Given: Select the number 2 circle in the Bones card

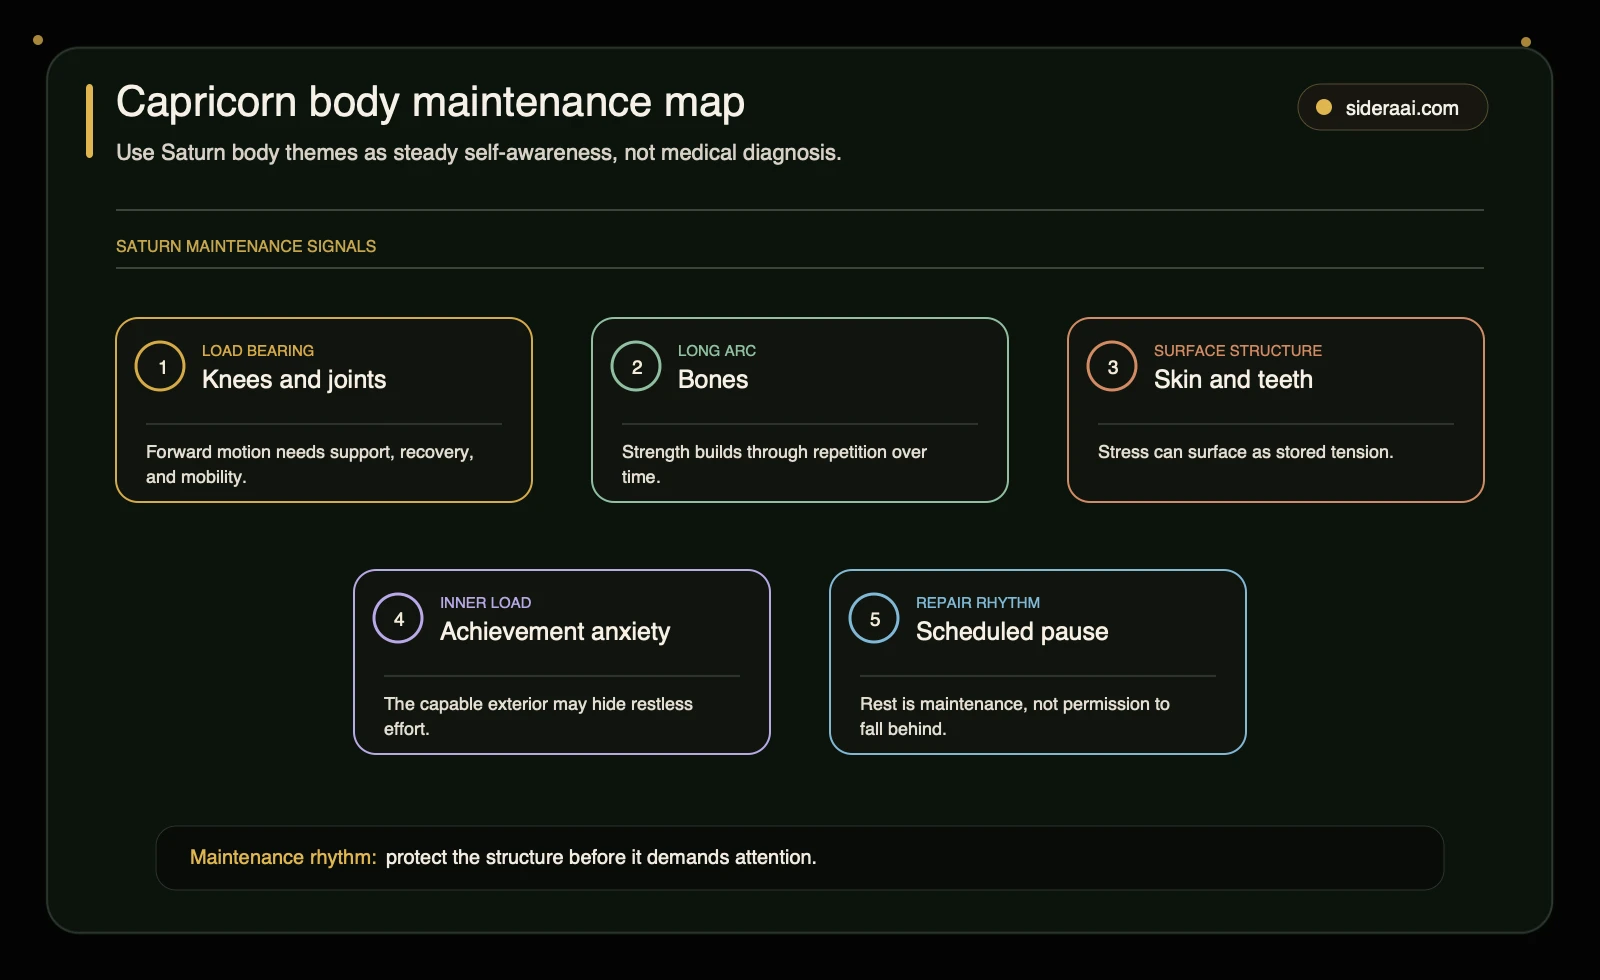Looking at the screenshot, I should [636, 366].
